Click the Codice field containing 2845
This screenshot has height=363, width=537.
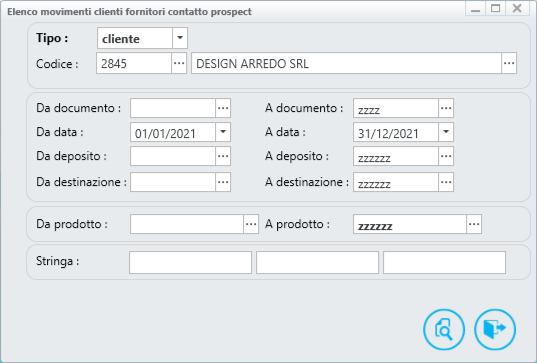[134, 63]
